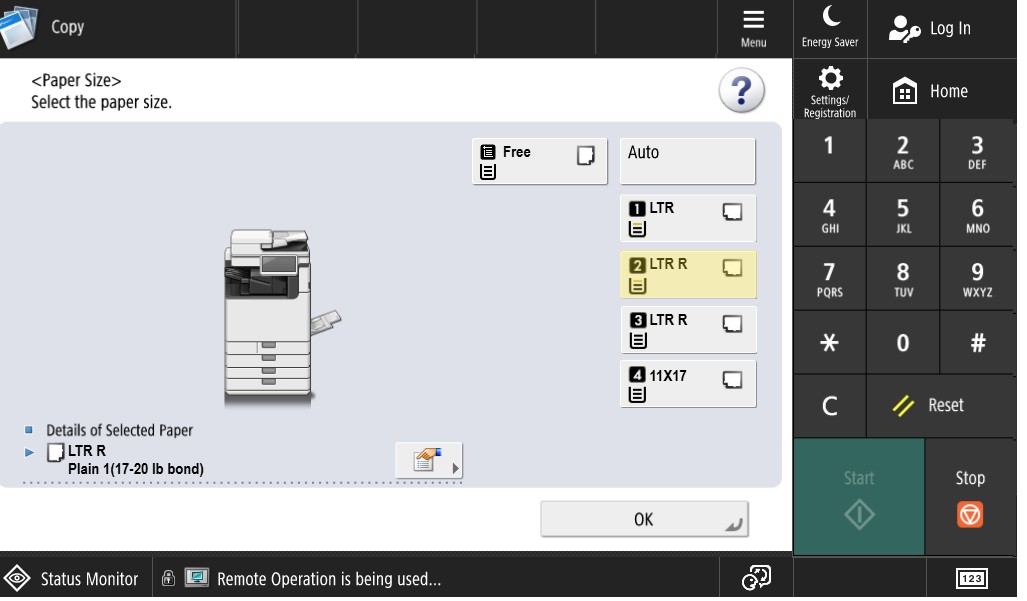The width and height of the screenshot is (1027, 601).
Task: Tap numeric key 8 TUV
Action: [903, 279]
